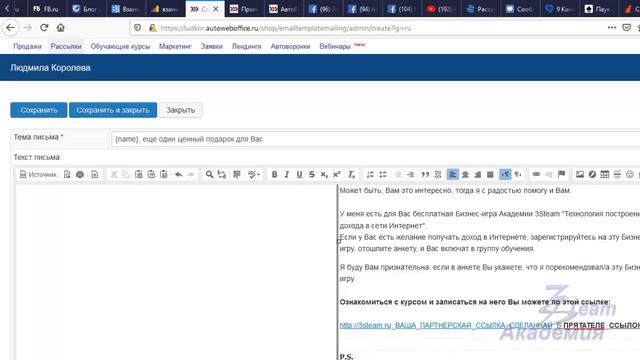Viewport: 640px width, 360px height.
Task: Click text direction left-to-right icon
Action: [x=505, y=175]
